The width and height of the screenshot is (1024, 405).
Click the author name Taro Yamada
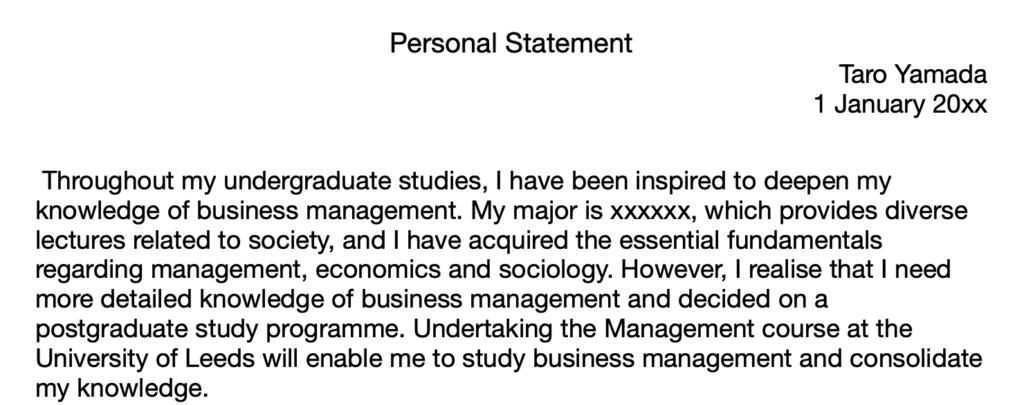[x=912, y=74]
